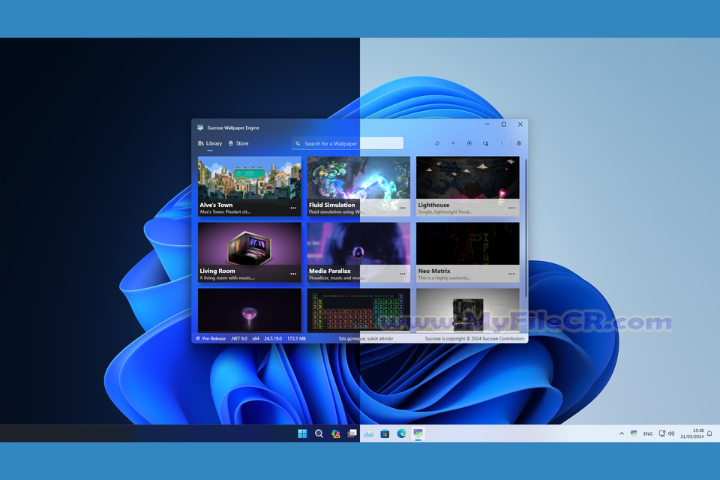
Task: Click the vertical three-dot menu in header
Action: 502,143
